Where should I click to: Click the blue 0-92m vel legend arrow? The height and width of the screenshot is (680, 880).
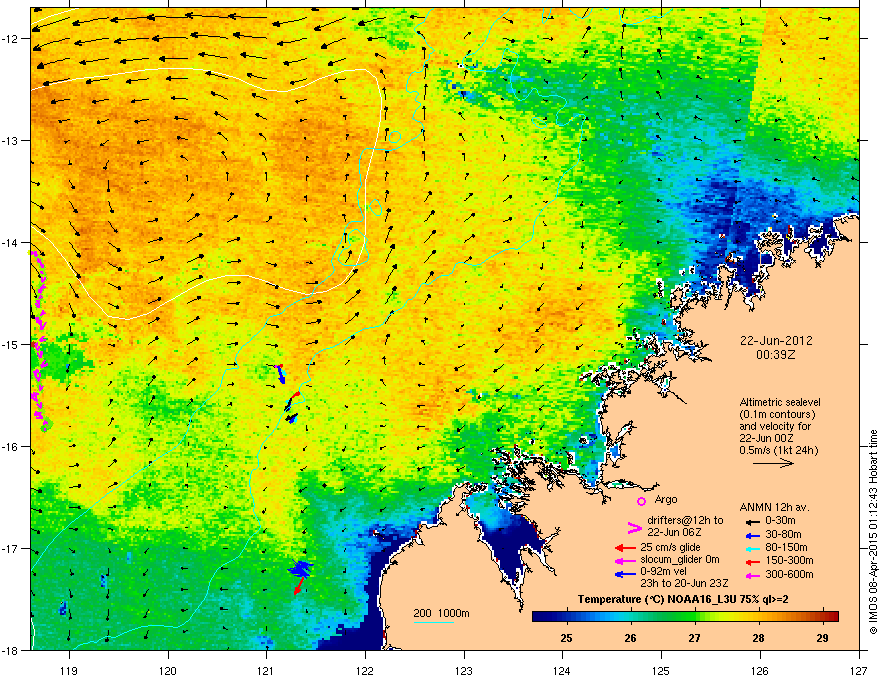625,574
